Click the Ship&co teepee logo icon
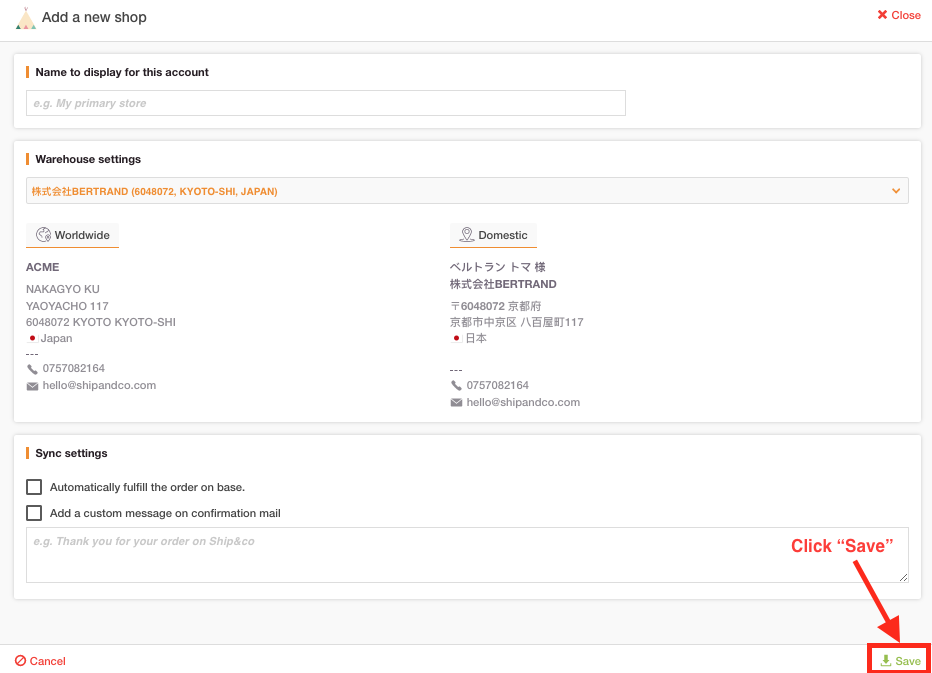Screen dimensions: 932x673 pos(26,18)
